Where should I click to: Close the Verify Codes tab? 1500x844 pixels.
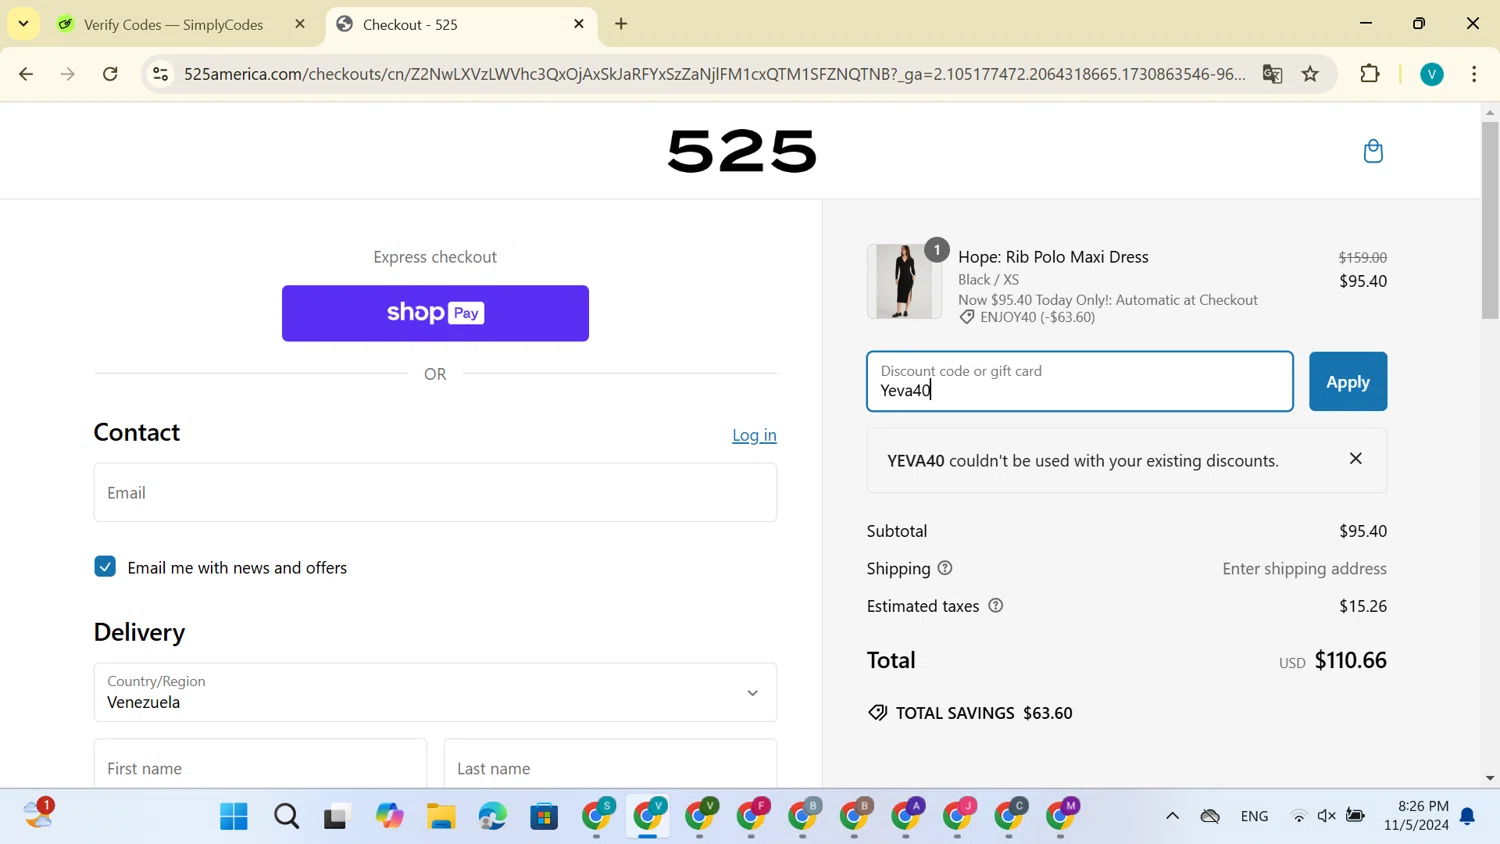tap(300, 24)
